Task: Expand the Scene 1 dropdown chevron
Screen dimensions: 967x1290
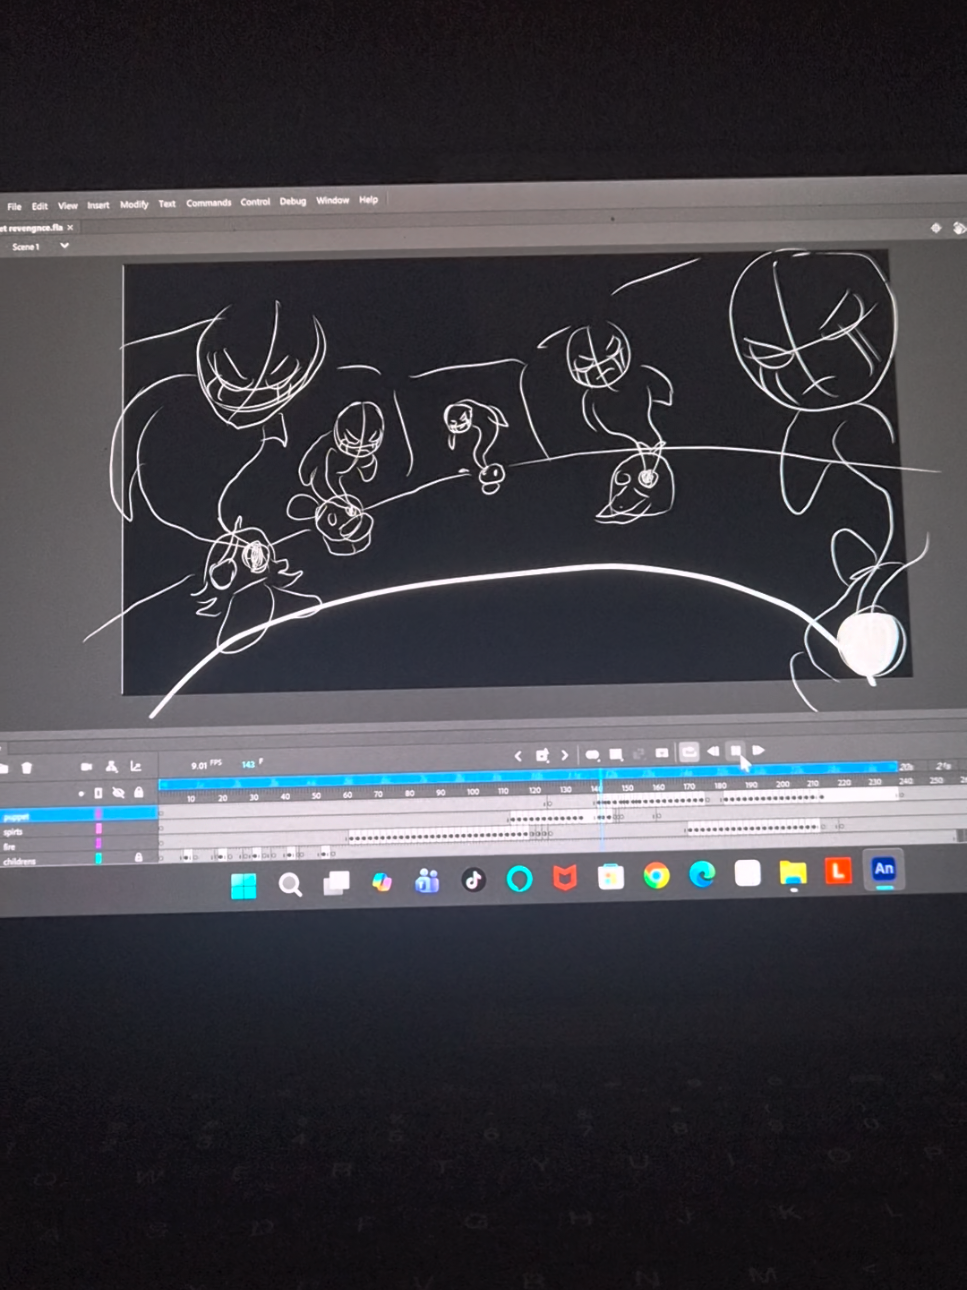Action: click(64, 246)
